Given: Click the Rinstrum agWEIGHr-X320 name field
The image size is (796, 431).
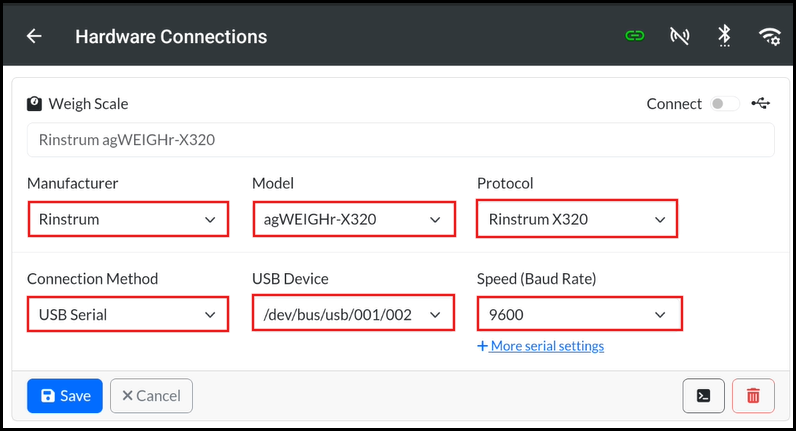Looking at the screenshot, I should pos(401,140).
